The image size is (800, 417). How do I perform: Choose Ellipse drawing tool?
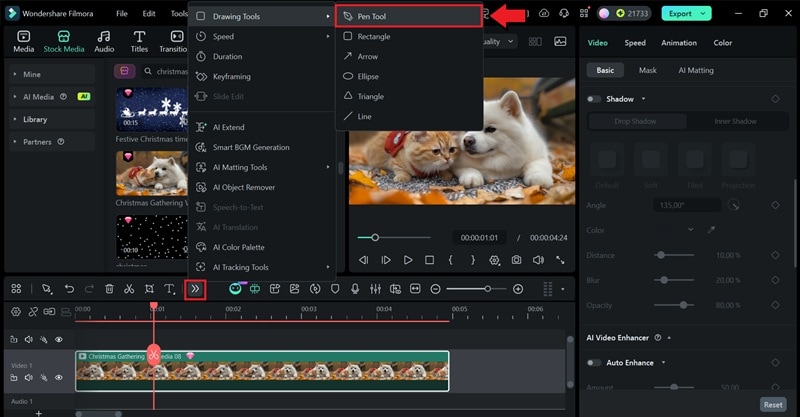pyautogui.click(x=409, y=76)
